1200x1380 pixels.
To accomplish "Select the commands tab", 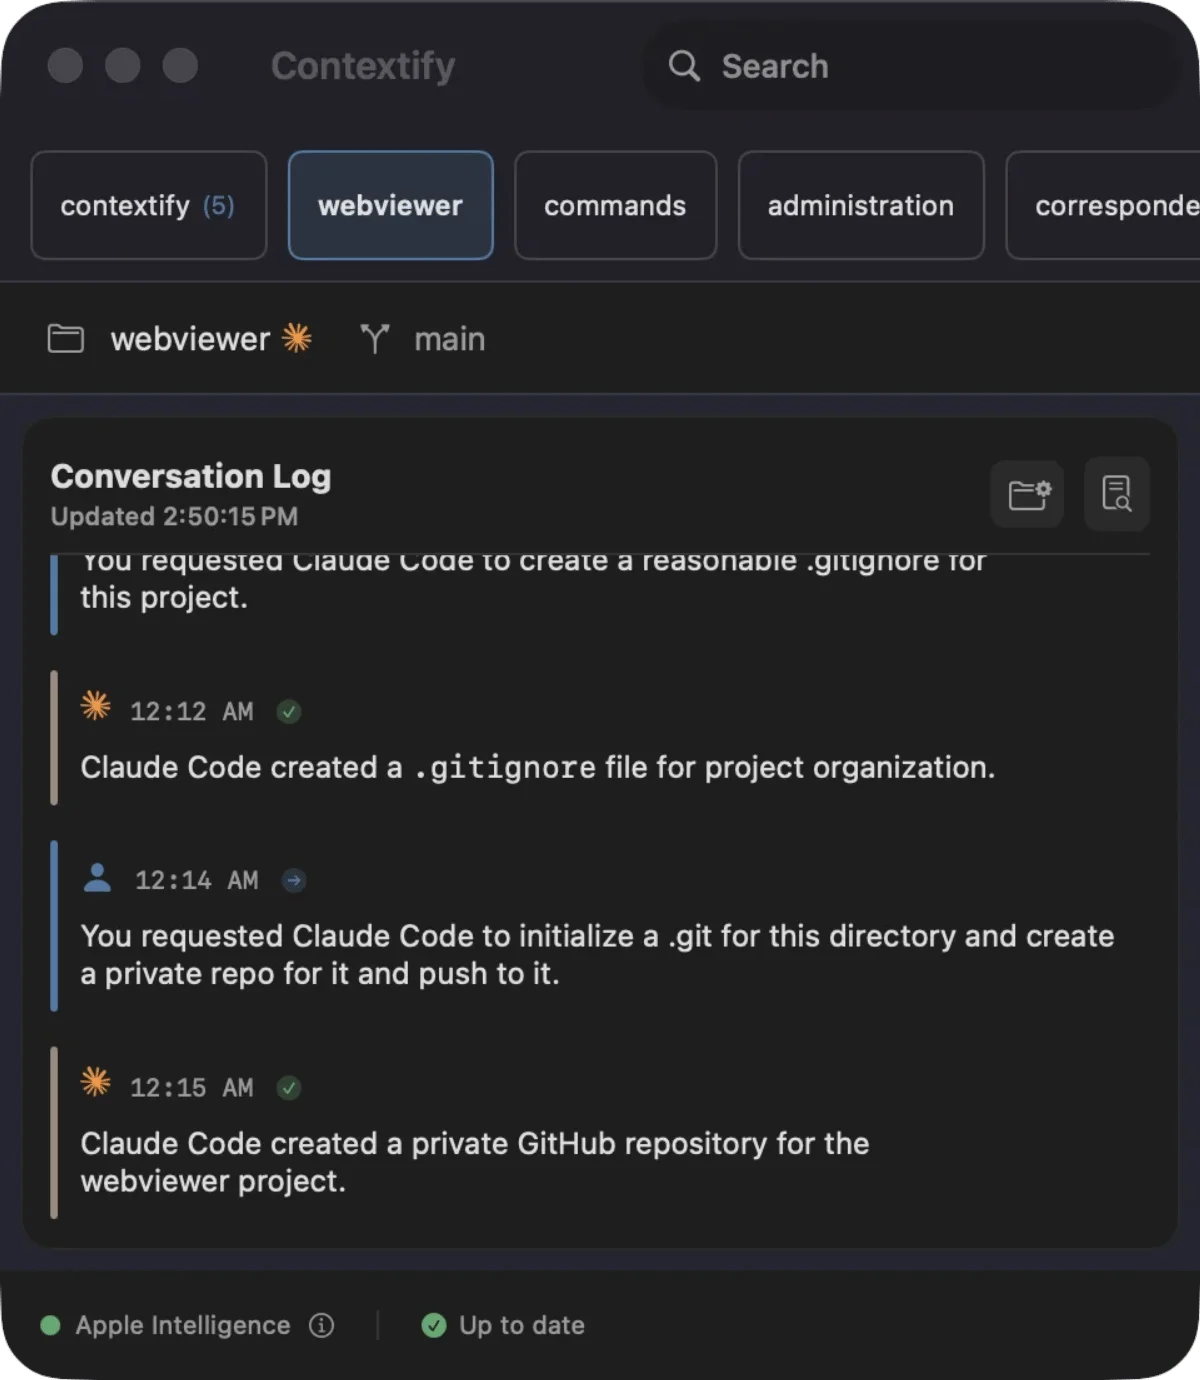I will (615, 205).
